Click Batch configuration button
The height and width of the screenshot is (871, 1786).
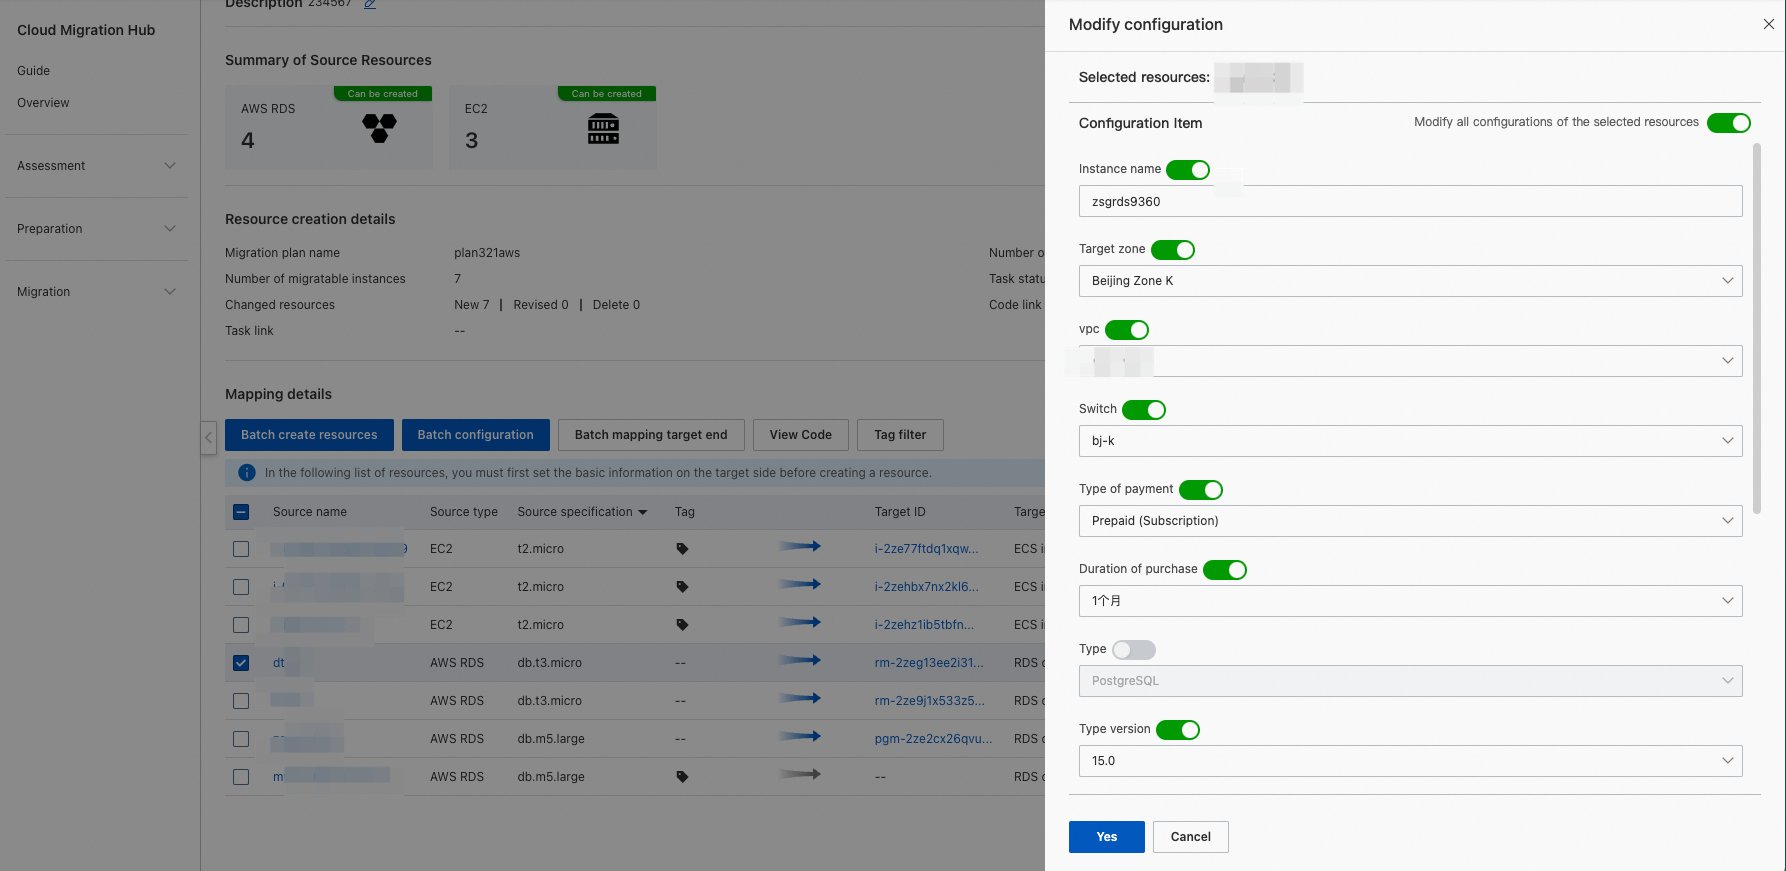pyautogui.click(x=475, y=435)
